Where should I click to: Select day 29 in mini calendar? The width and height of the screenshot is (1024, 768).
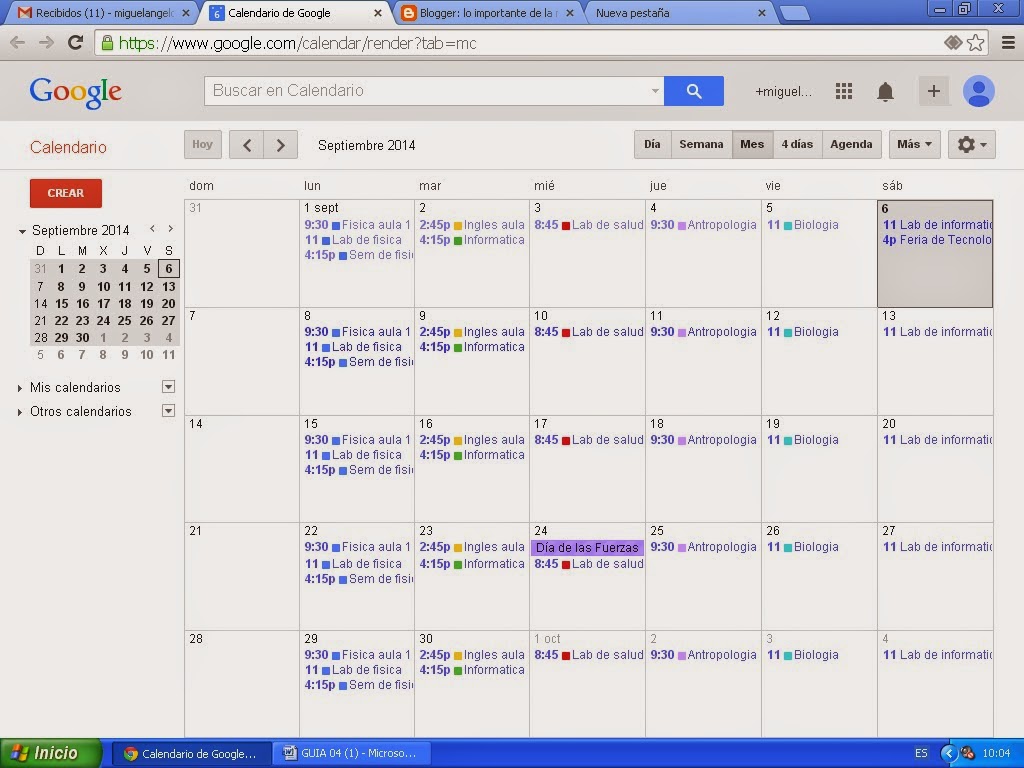61,338
